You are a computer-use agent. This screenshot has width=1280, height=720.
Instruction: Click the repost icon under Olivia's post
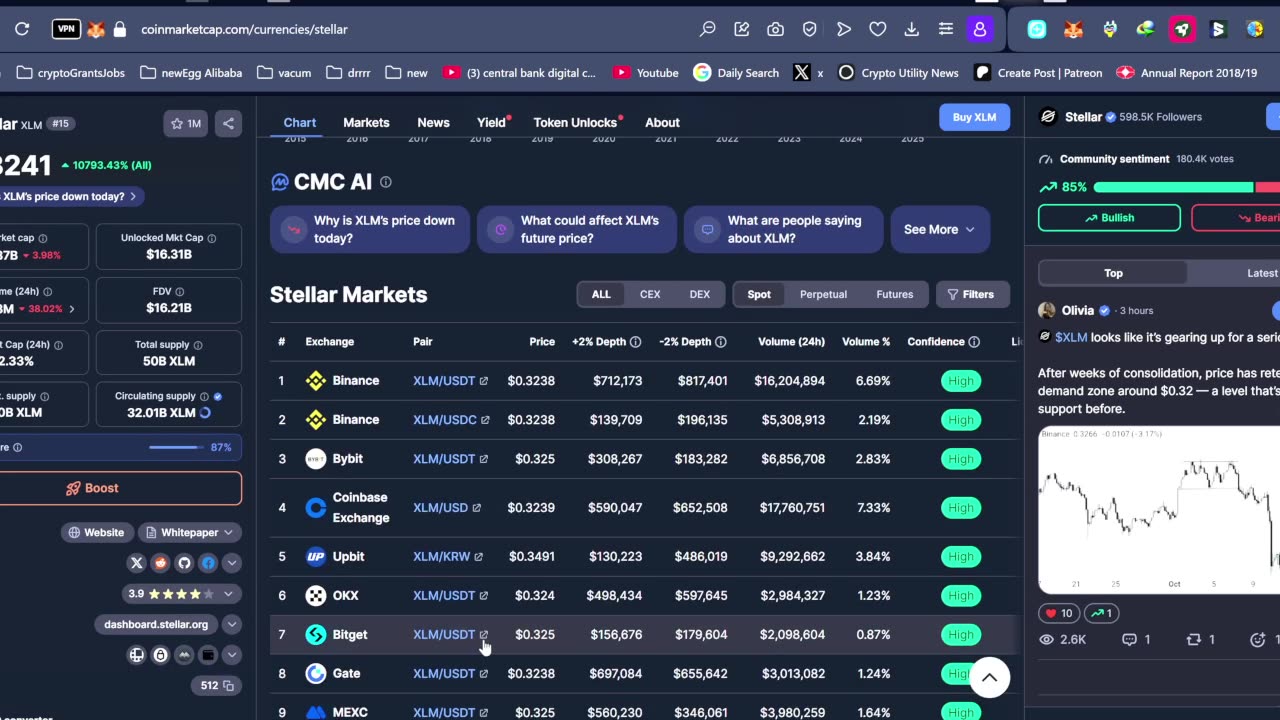[1193, 639]
